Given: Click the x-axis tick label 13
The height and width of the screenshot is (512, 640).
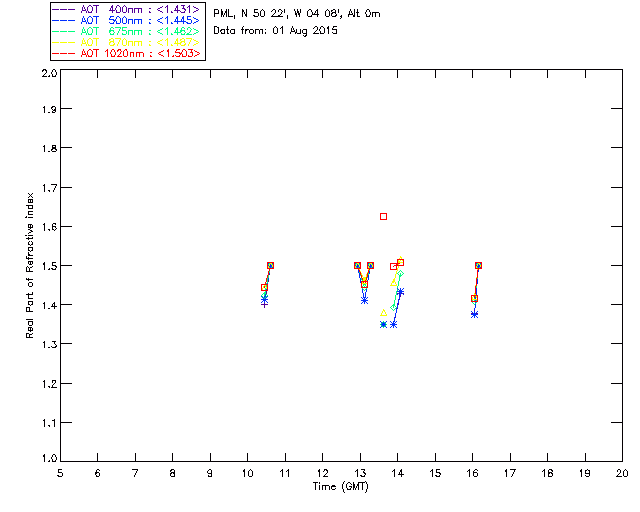Looking at the screenshot, I should pos(360,473).
